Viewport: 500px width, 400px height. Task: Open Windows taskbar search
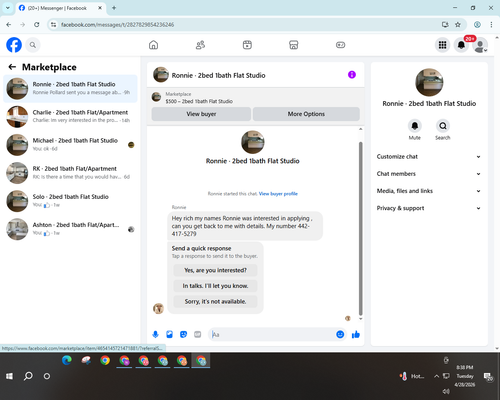[28, 376]
